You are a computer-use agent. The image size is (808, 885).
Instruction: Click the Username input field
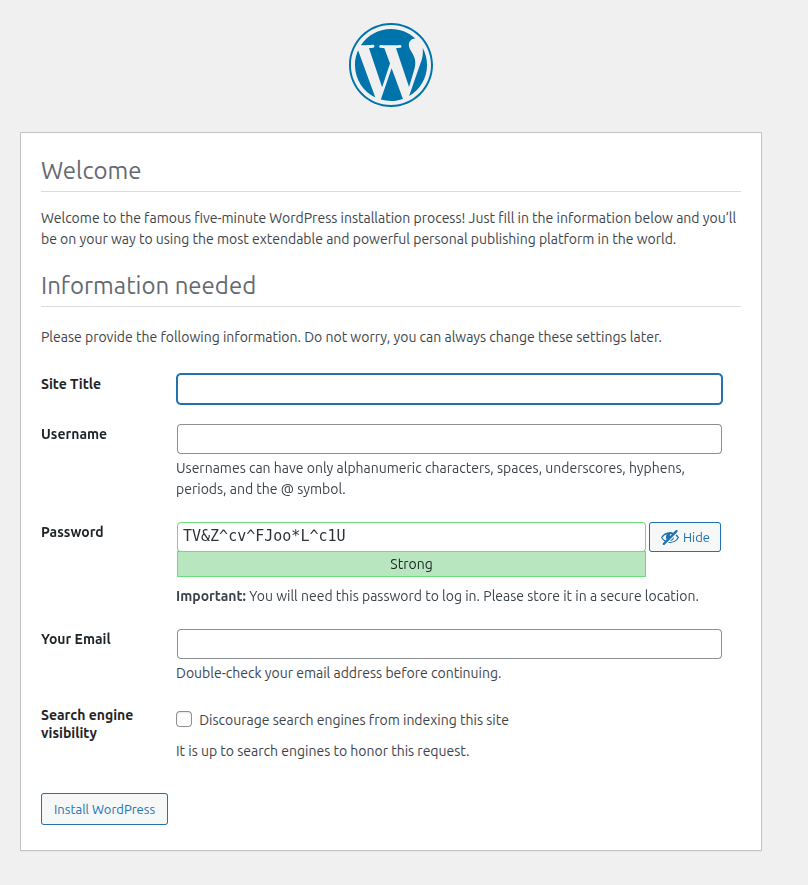pos(449,438)
